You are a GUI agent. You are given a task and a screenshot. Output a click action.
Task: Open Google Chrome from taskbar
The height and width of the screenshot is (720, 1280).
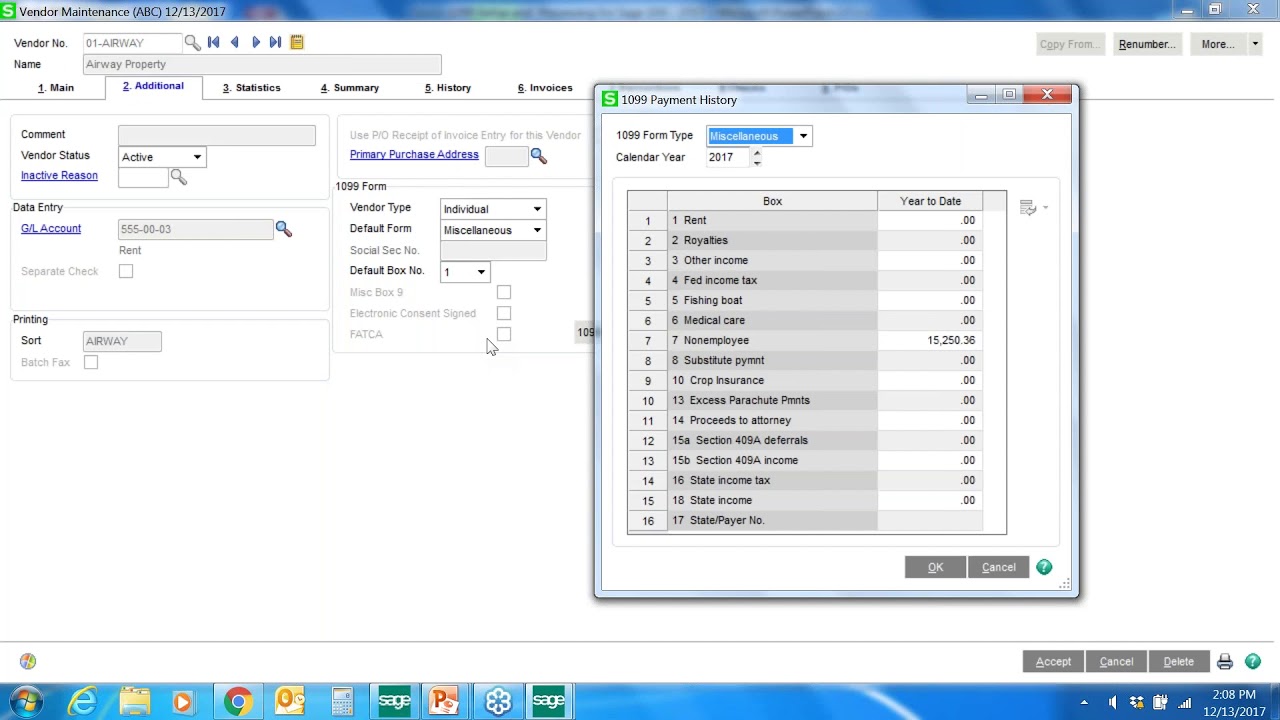238,701
